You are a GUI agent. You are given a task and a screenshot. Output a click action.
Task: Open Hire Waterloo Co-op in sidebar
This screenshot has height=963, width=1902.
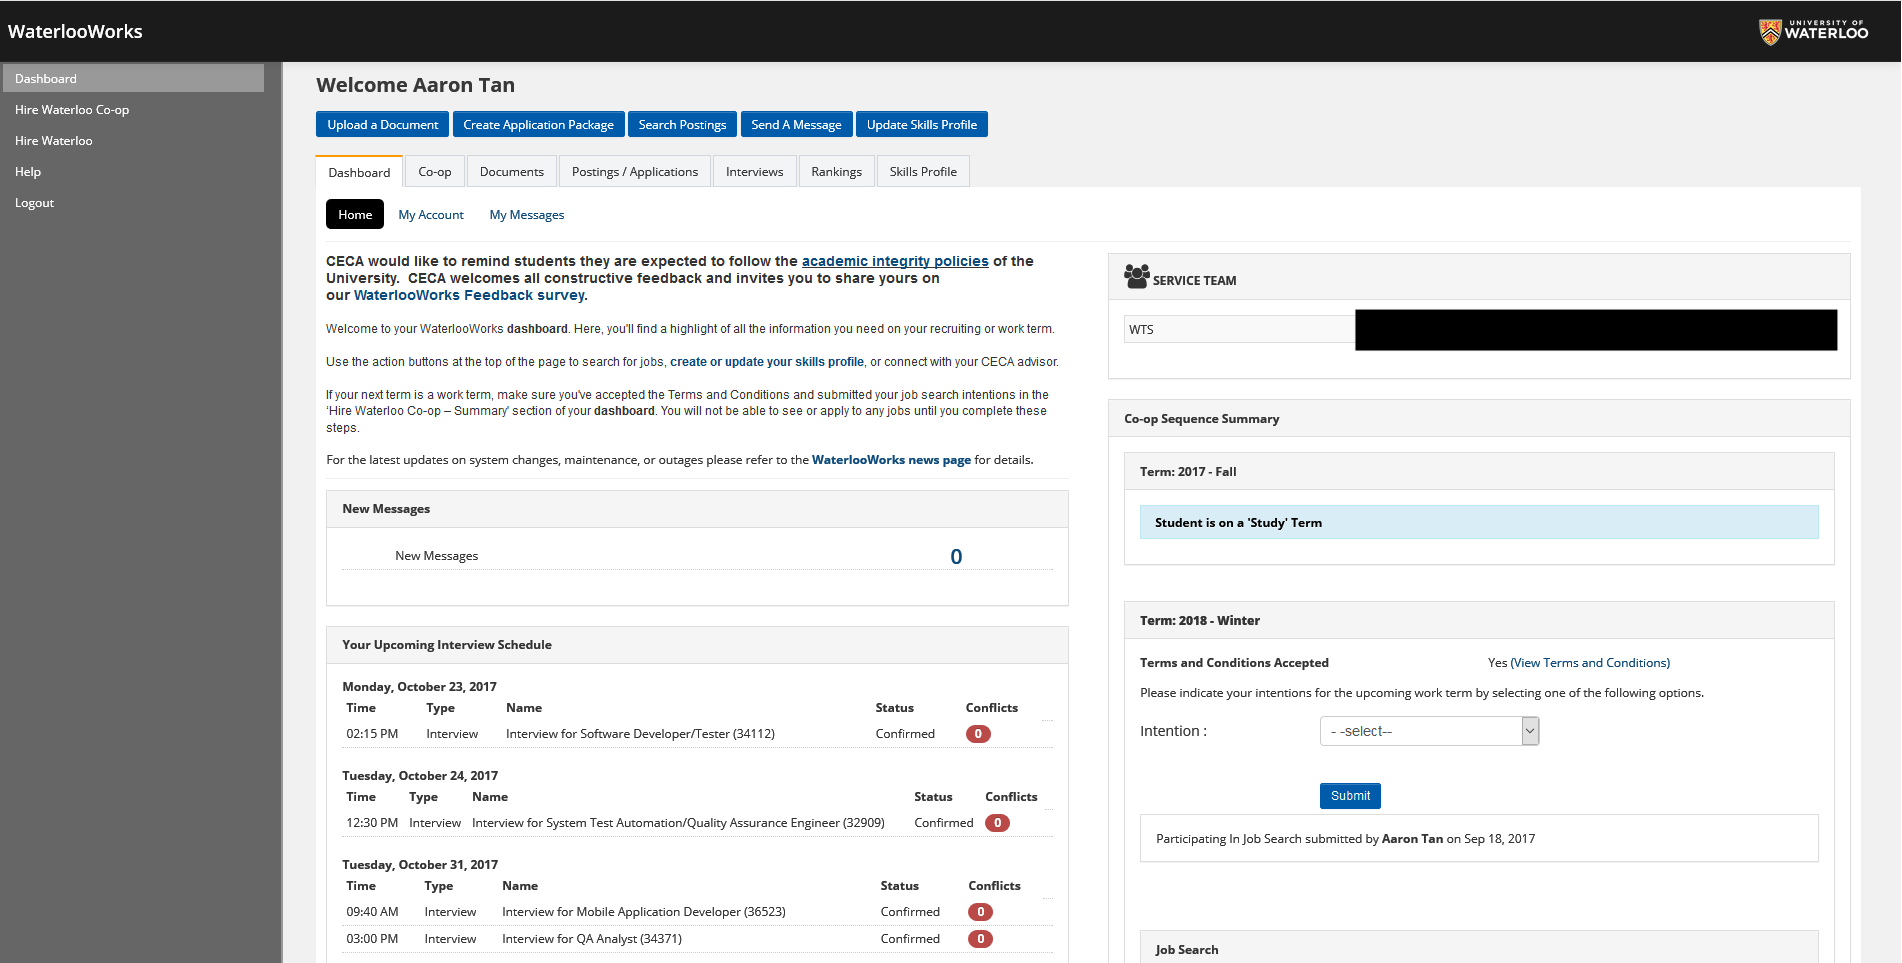tap(72, 110)
